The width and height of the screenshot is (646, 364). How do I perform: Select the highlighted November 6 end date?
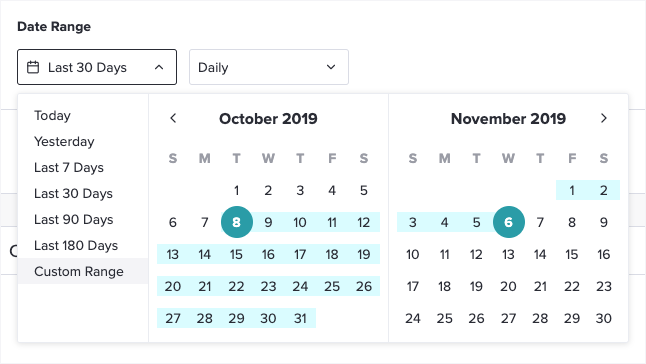(x=508, y=222)
